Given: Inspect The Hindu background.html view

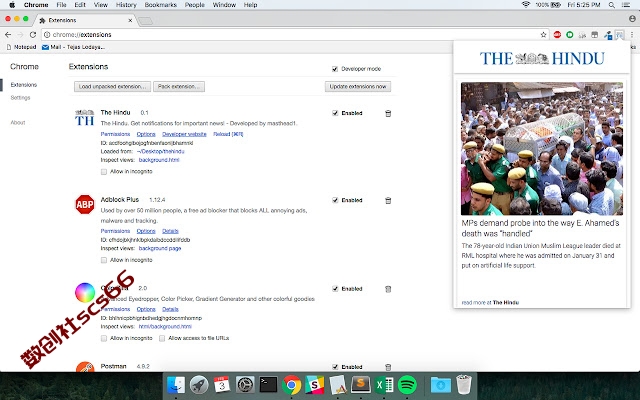Looking at the screenshot, I should (159, 160).
